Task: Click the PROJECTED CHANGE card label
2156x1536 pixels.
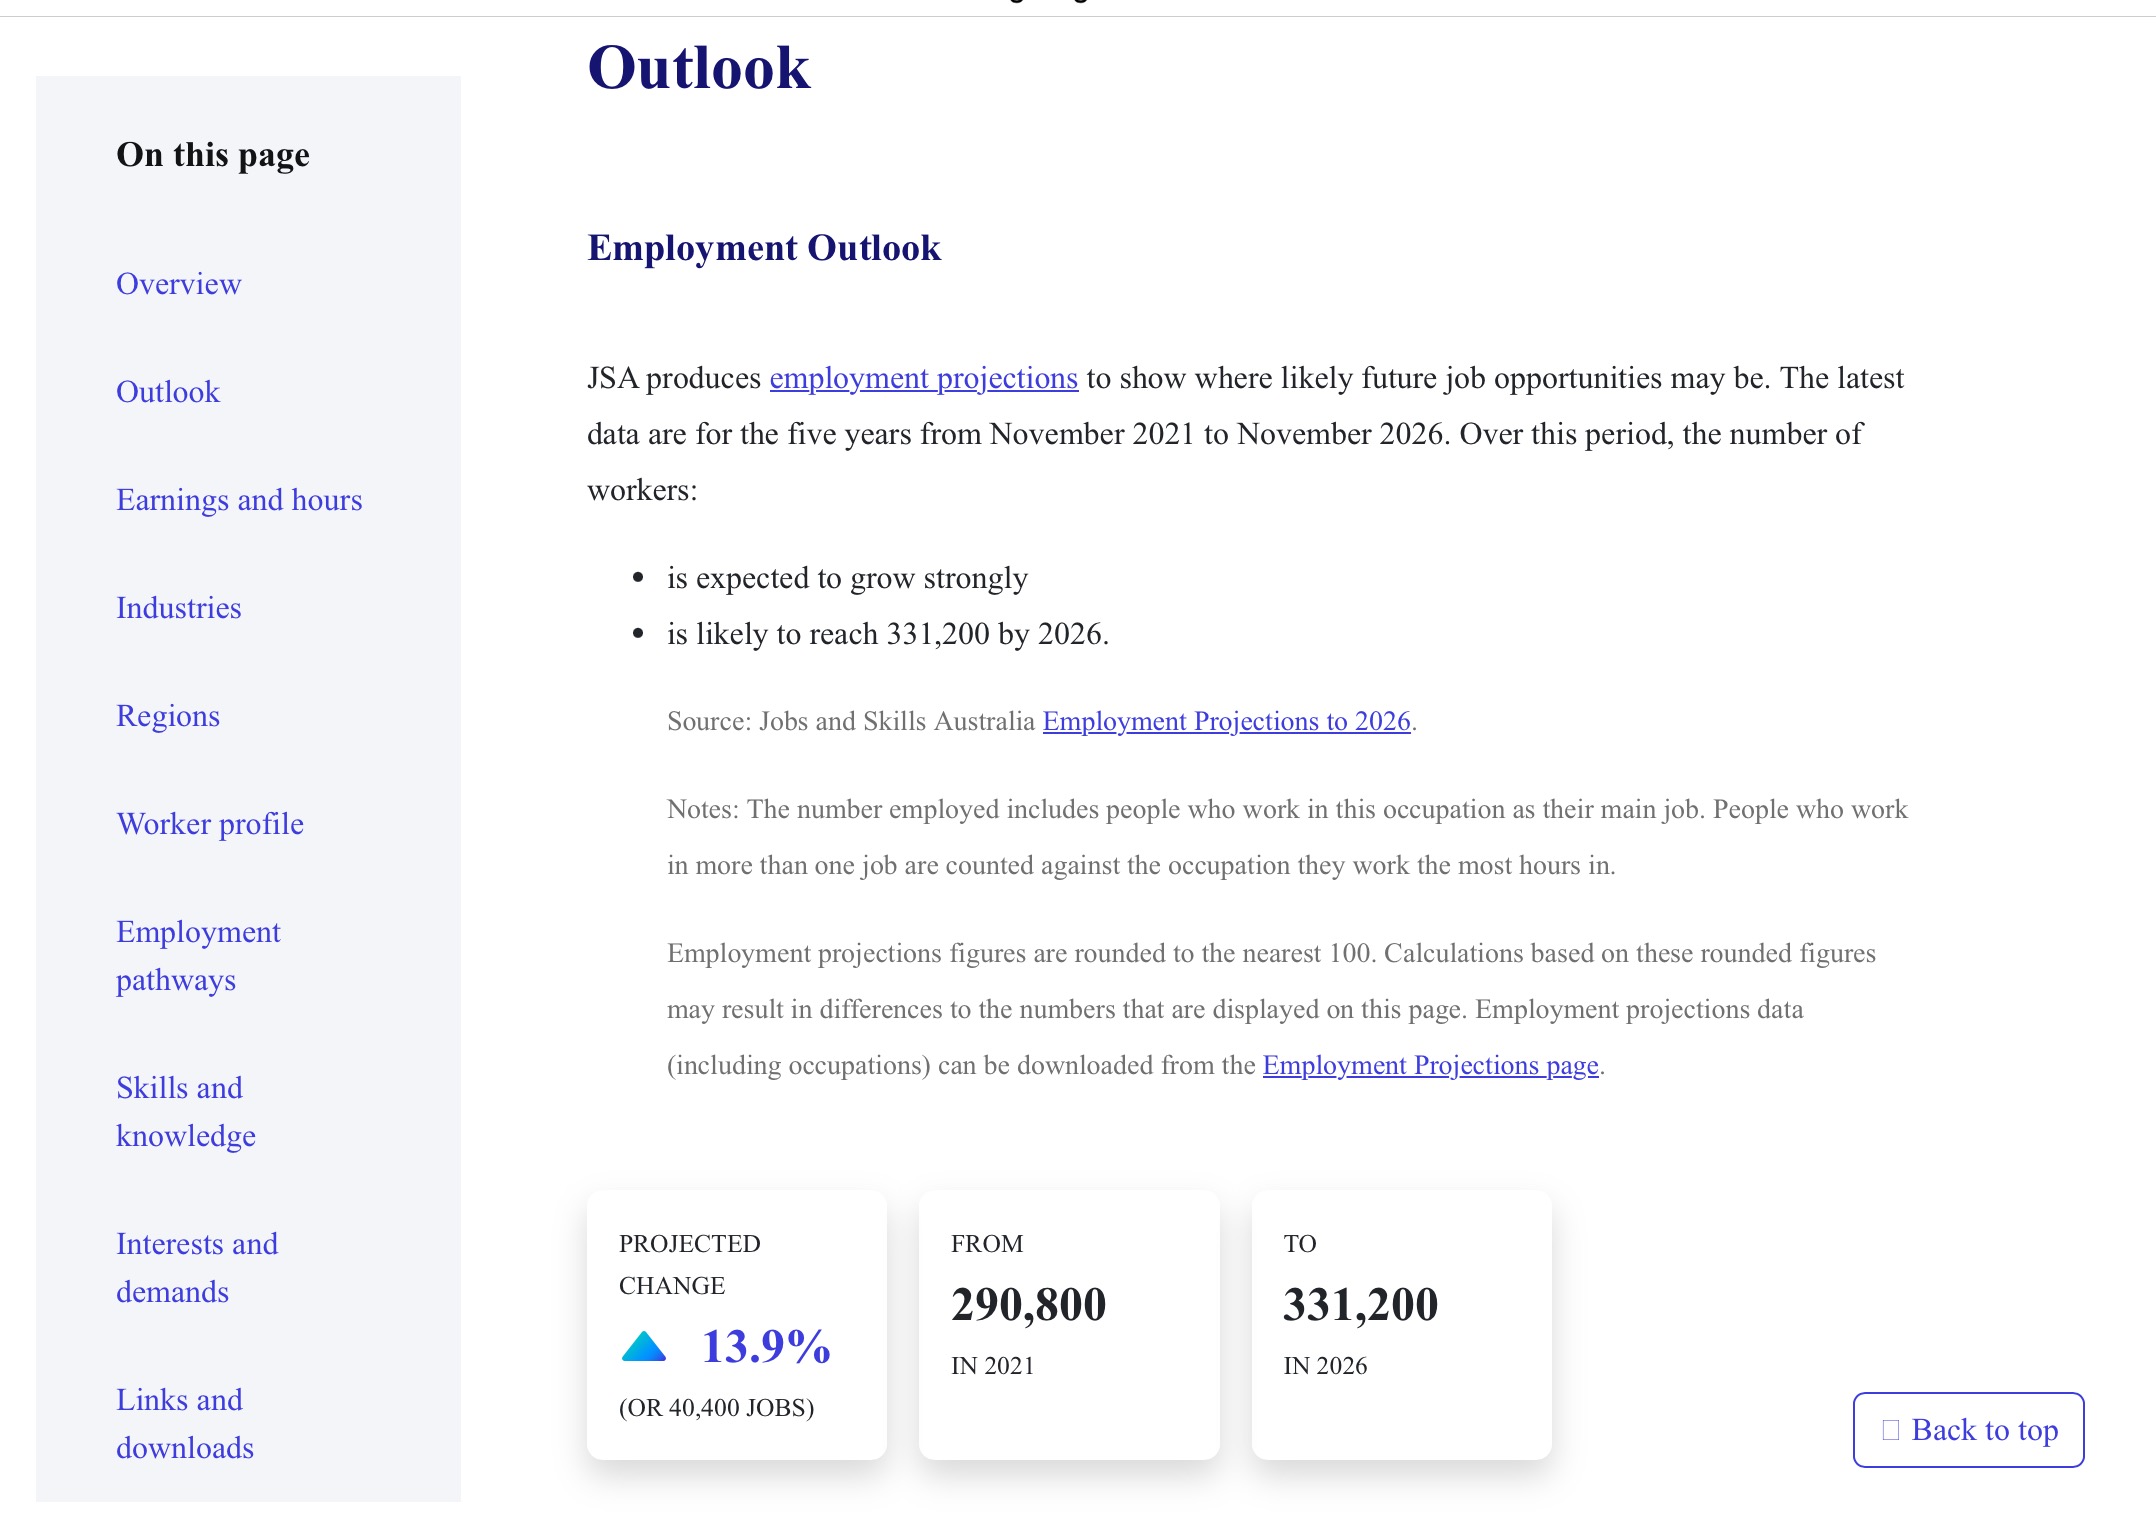Action: pos(690,1264)
